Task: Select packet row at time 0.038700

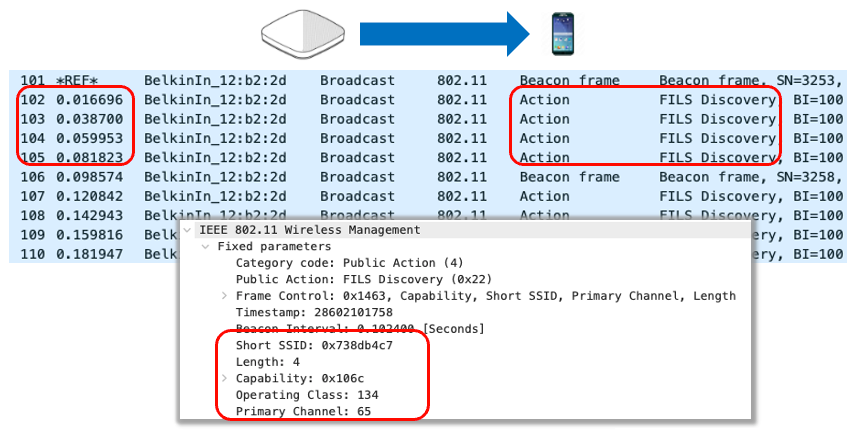Action: point(428,119)
